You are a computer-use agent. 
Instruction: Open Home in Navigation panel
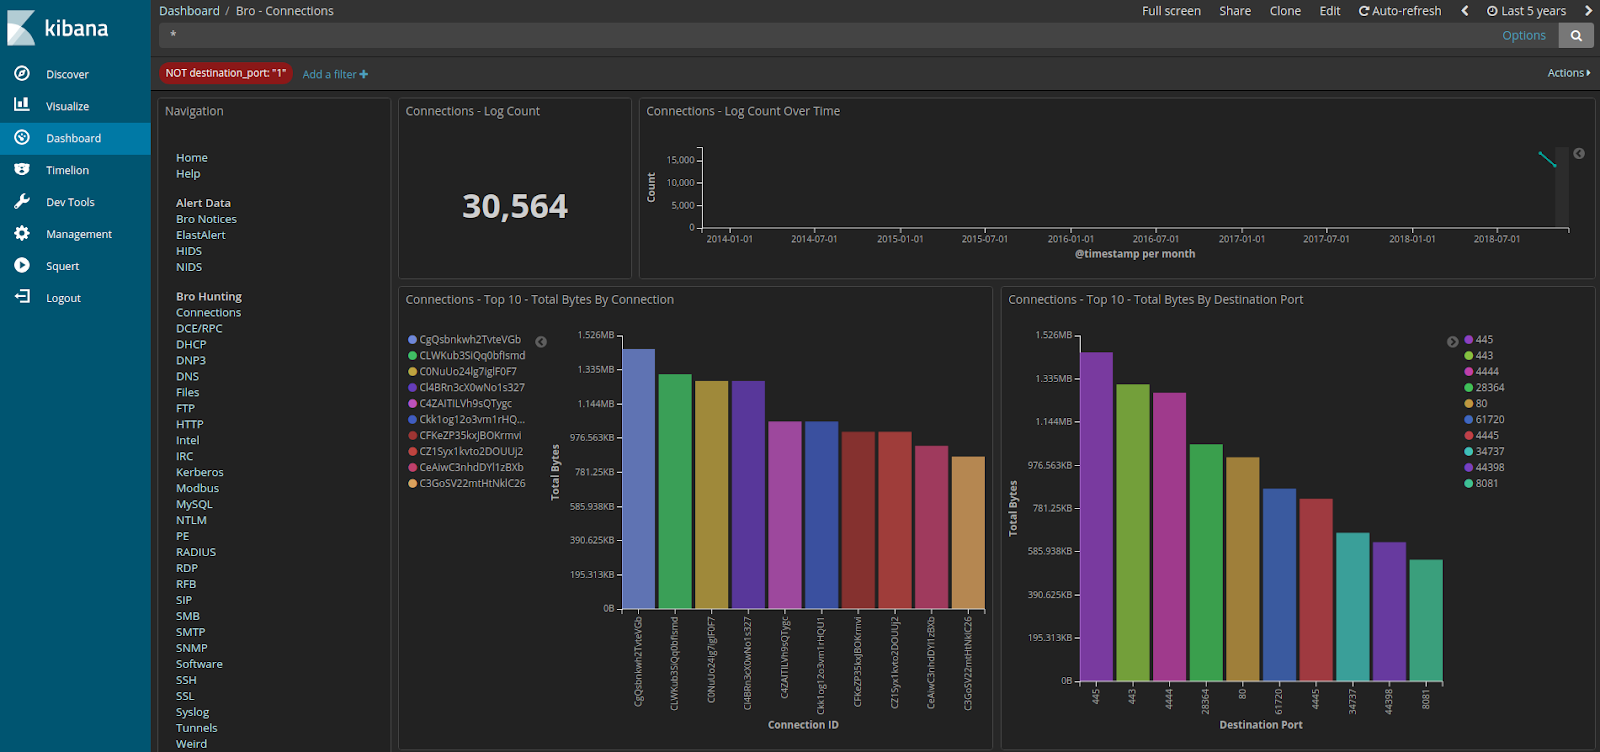192,157
